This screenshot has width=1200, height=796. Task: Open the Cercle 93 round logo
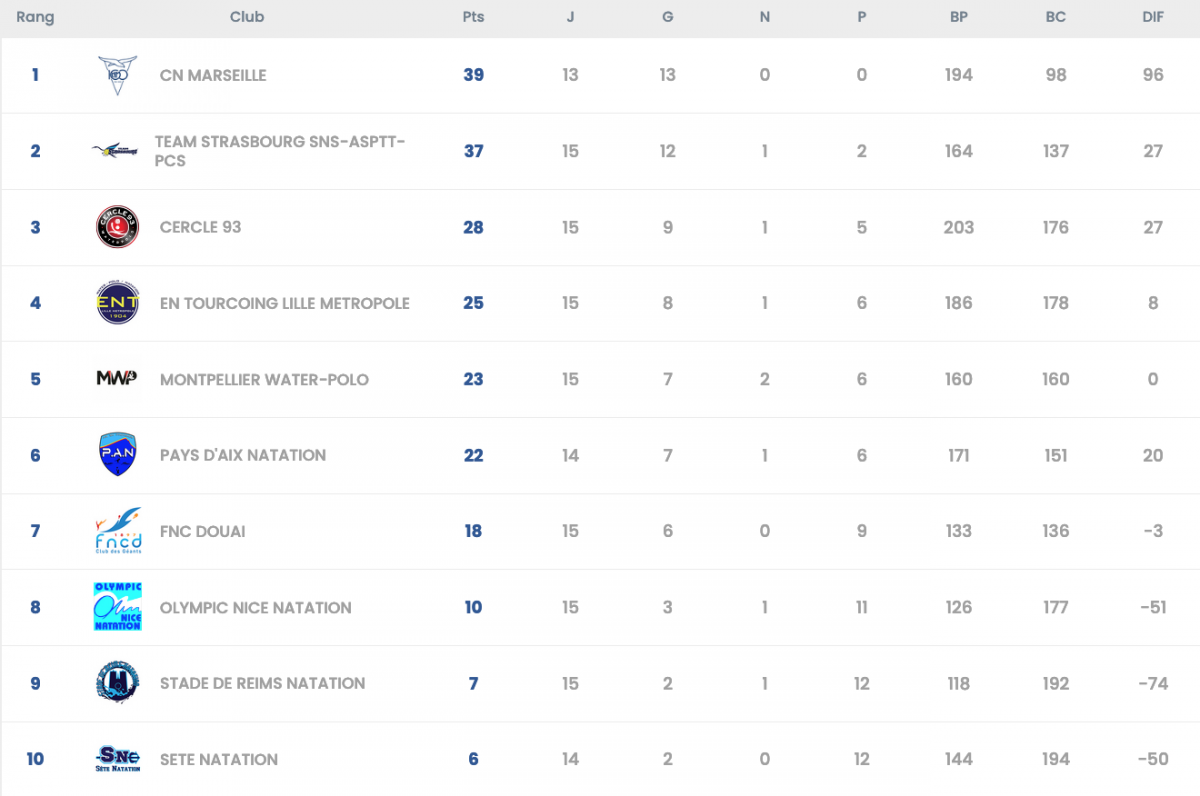pos(117,227)
